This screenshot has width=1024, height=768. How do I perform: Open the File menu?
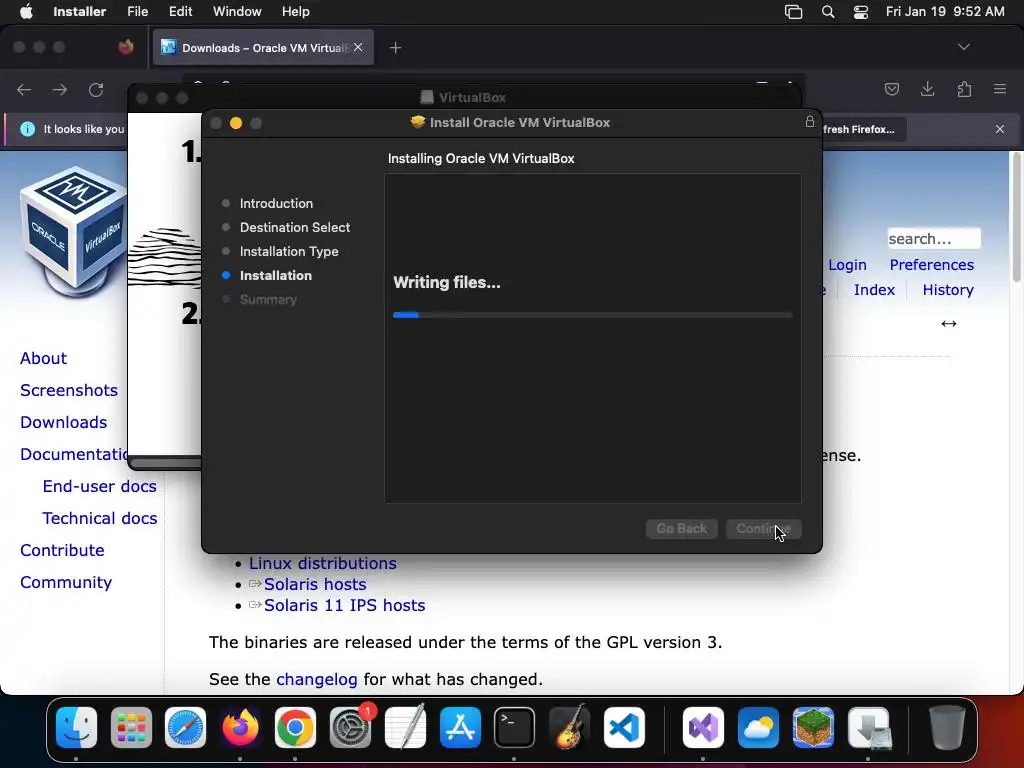pyautogui.click(x=137, y=12)
